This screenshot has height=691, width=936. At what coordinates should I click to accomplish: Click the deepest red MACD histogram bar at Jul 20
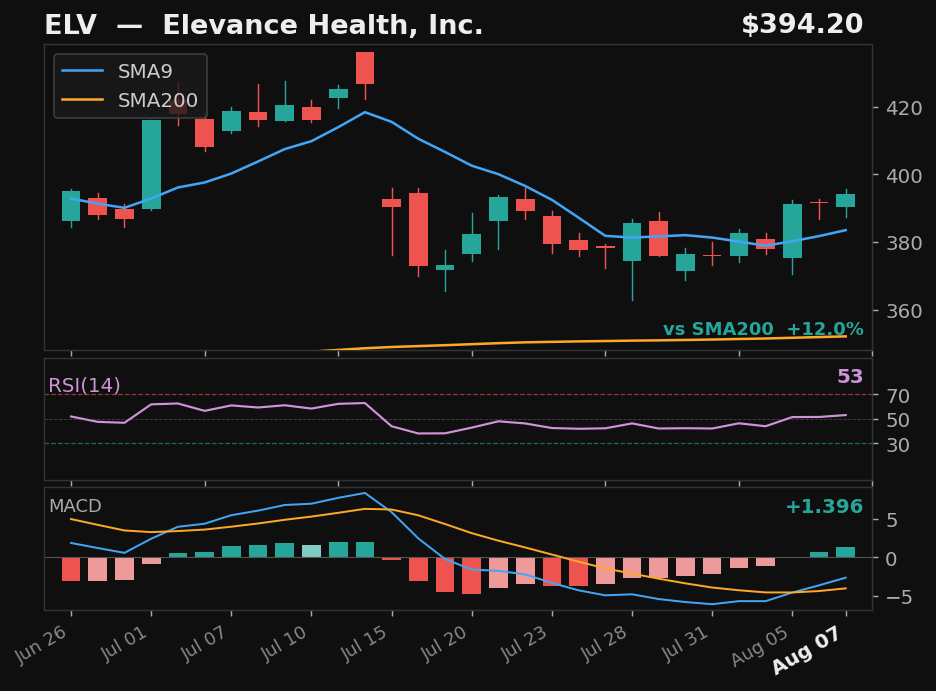click(472, 576)
